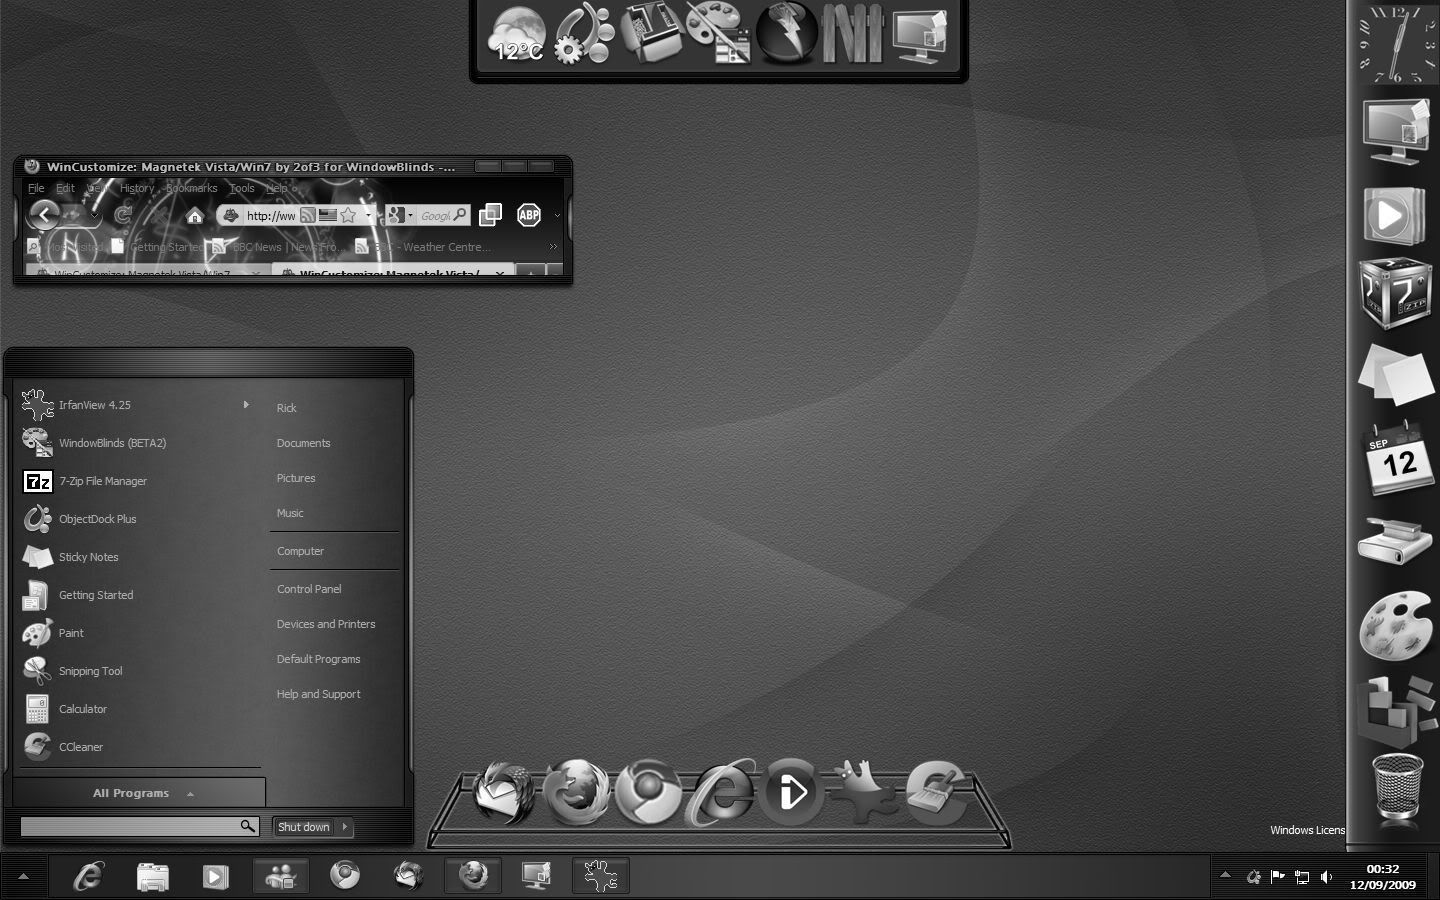Viewport: 1440px width, 900px height.
Task: Open the 7-Zip cube on the right dock
Action: pyautogui.click(x=1396, y=295)
